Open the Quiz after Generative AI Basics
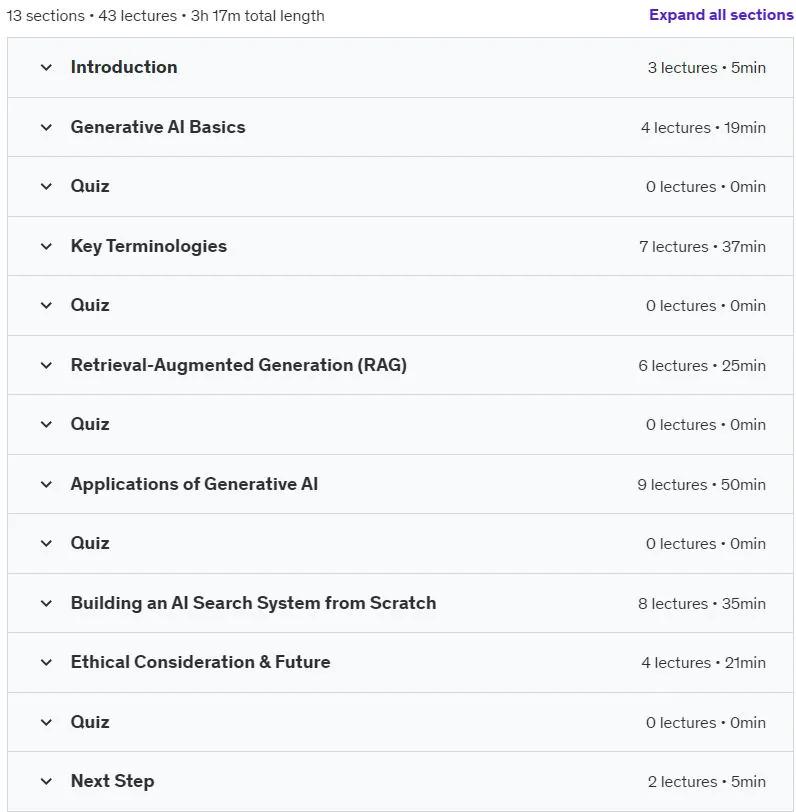The height and width of the screenshot is (812, 796). [90, 186]
